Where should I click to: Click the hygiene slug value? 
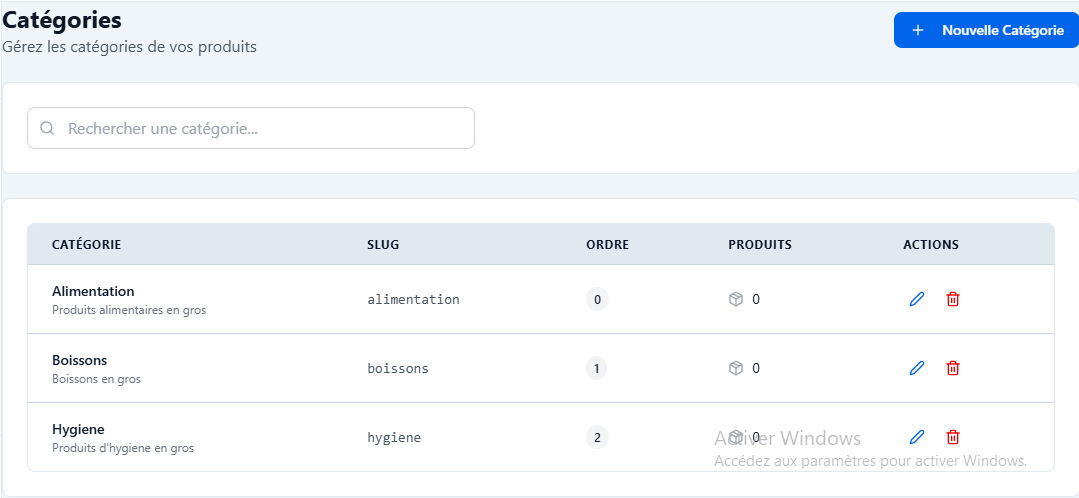tap(394, 437)
